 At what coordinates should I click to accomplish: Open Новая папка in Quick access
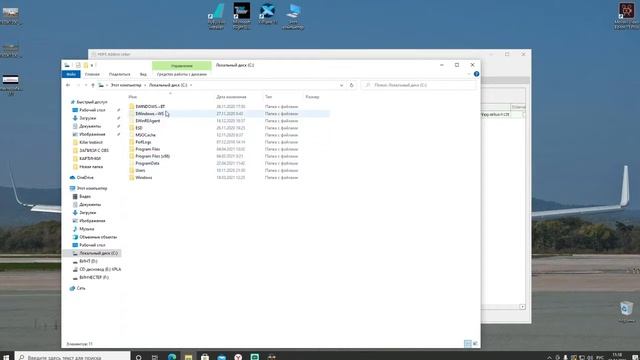(88, 167)
